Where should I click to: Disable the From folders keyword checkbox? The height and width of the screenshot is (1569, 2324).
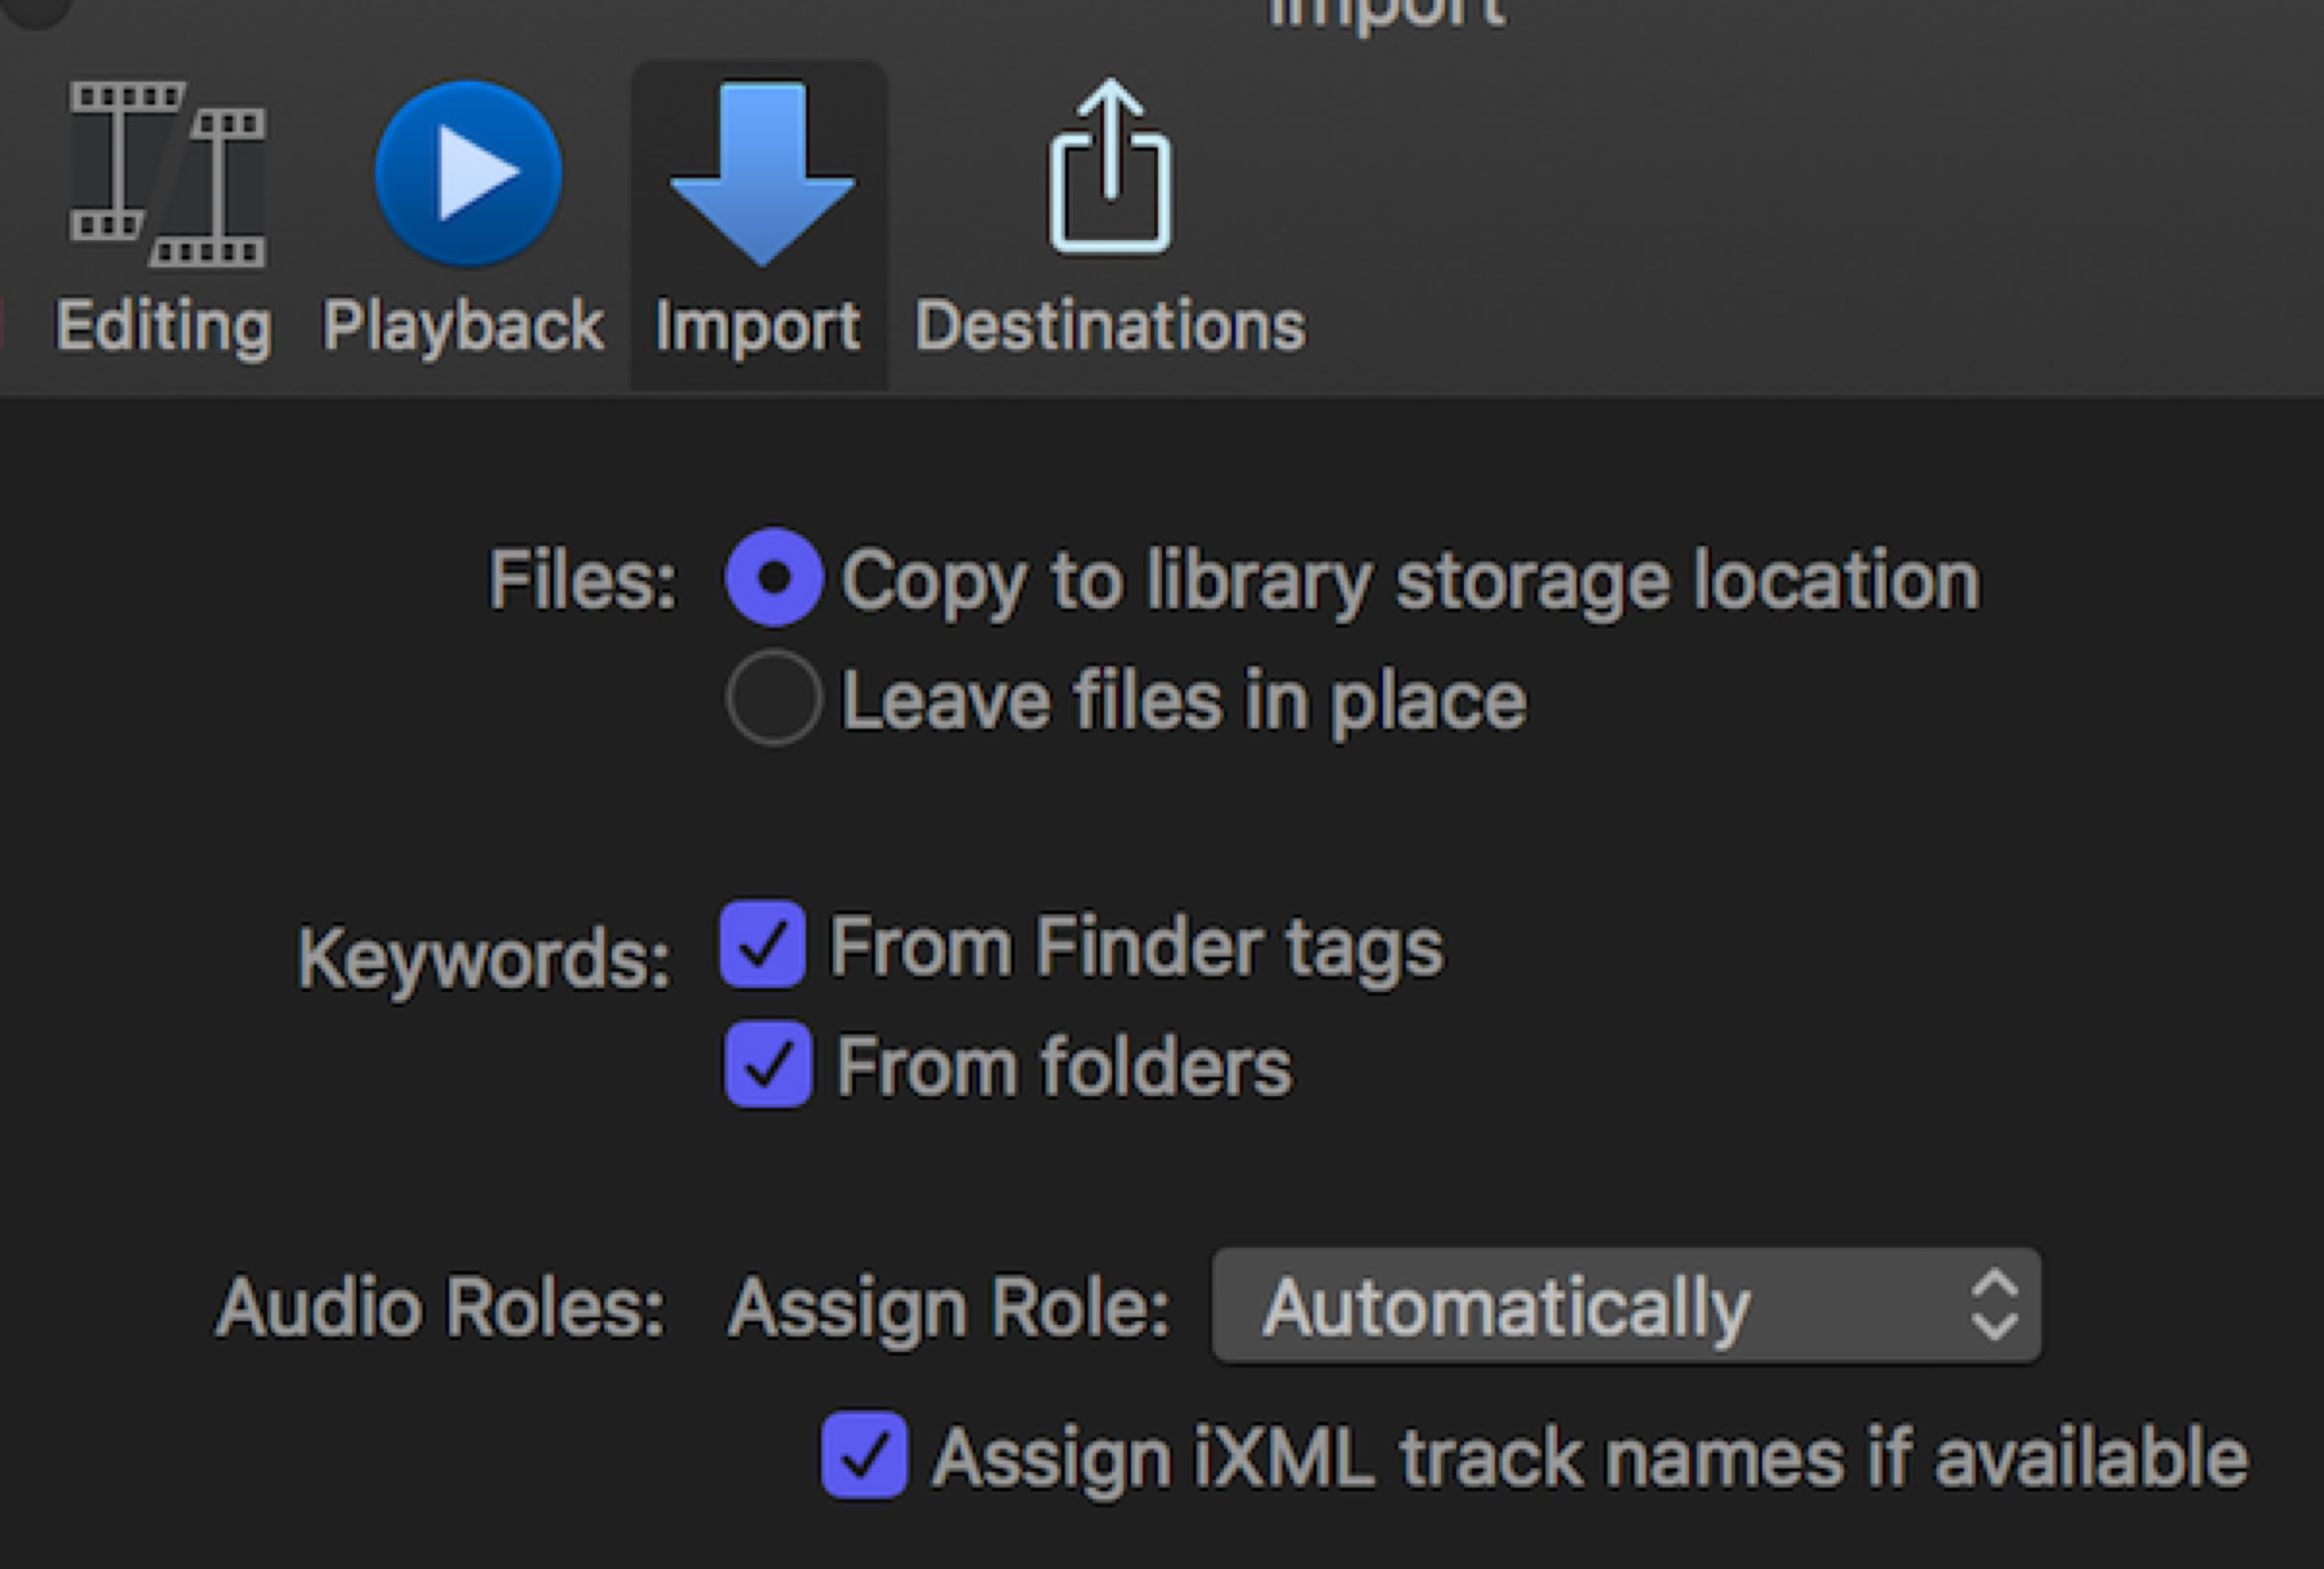point(767,1064)
